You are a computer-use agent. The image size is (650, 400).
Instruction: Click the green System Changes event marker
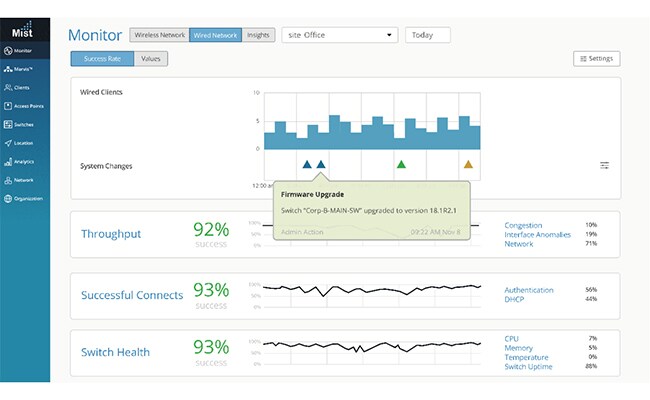(x=401, y=164)
